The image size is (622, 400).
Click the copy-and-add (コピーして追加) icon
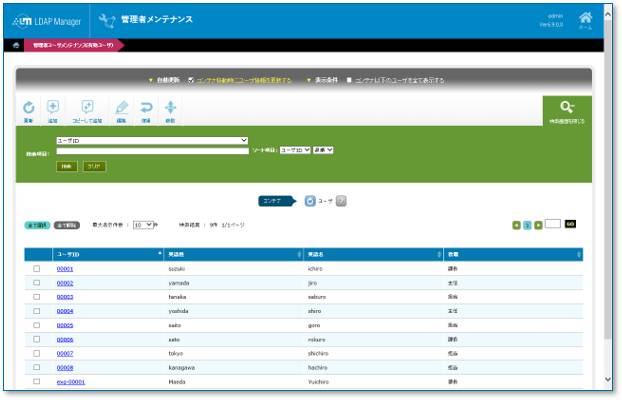point(87,108)
